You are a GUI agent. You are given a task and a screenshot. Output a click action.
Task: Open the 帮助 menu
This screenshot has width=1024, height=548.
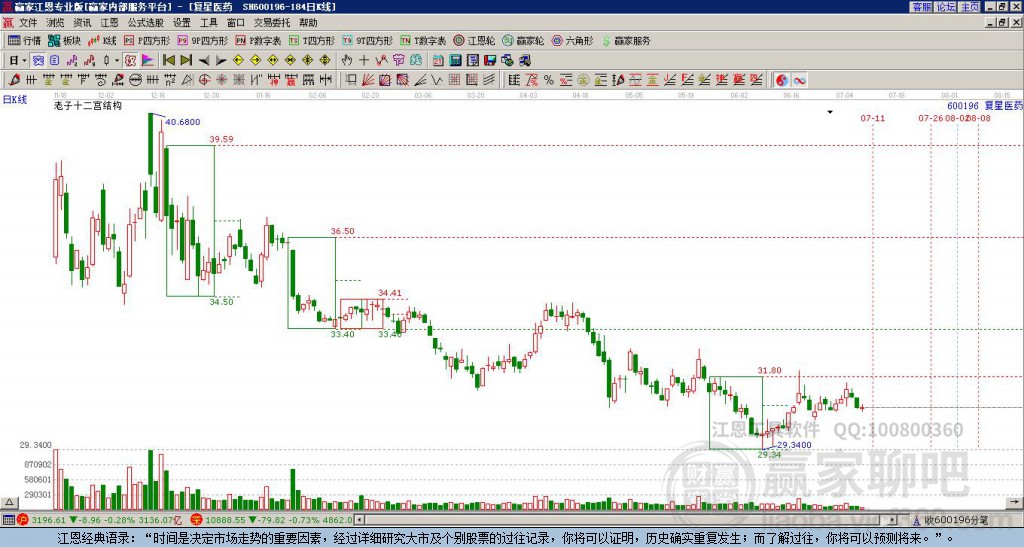(308, 23)
